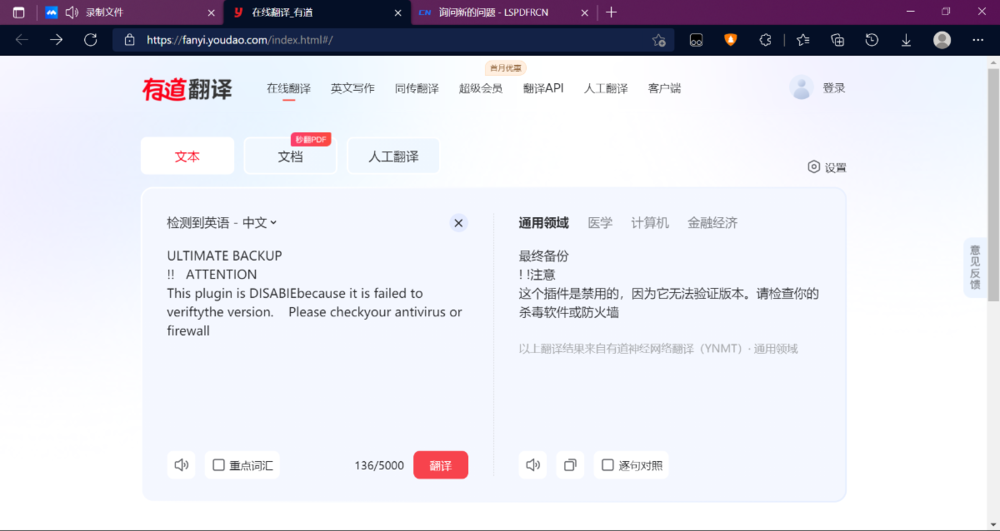Switch to the 询问新的问题 - LSPDFRCN tab
1000x531 pixels.
pyautogui.click(x=493, y=13)
